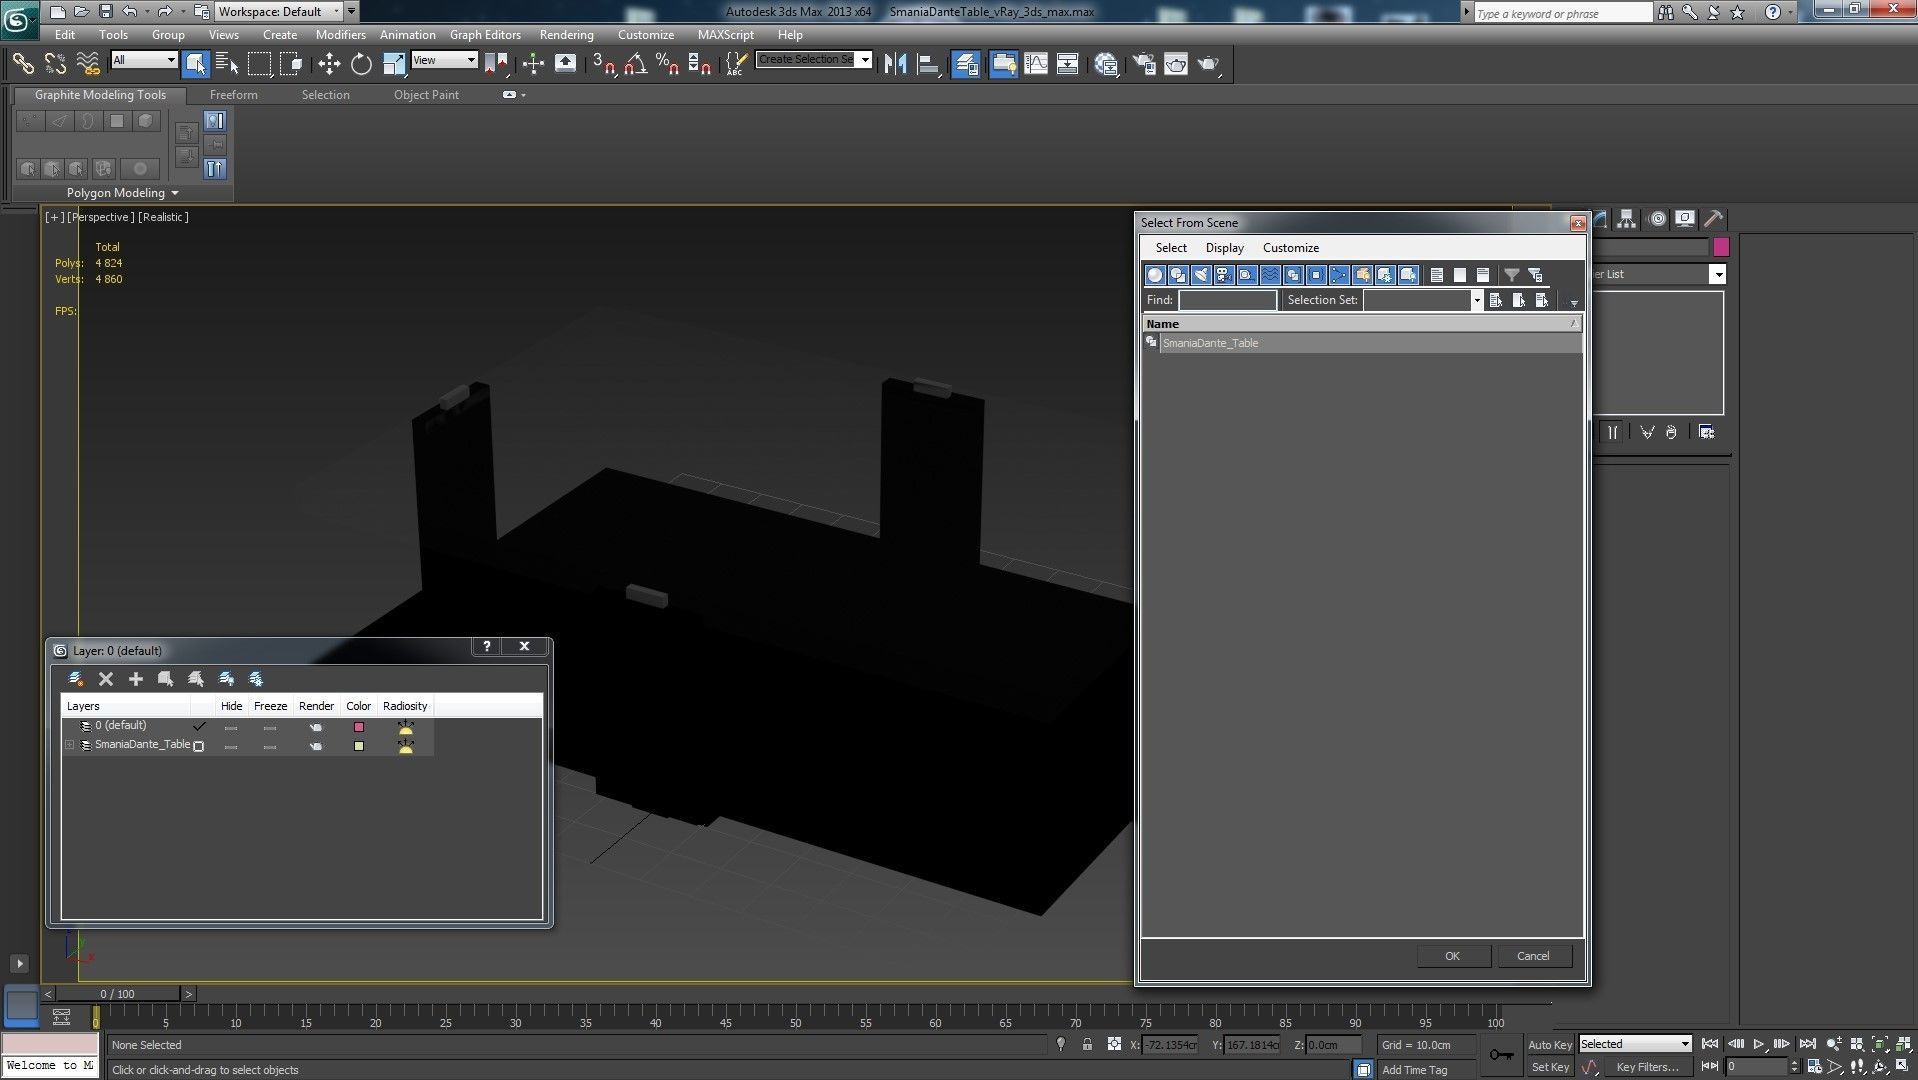1918x1080 pixels.
Task: Select the Select and Rotate tool
Action: (361, 64)
